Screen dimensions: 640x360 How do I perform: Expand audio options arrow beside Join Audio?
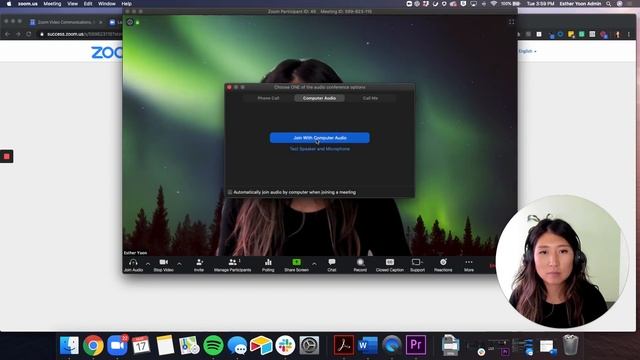(148, 264)
